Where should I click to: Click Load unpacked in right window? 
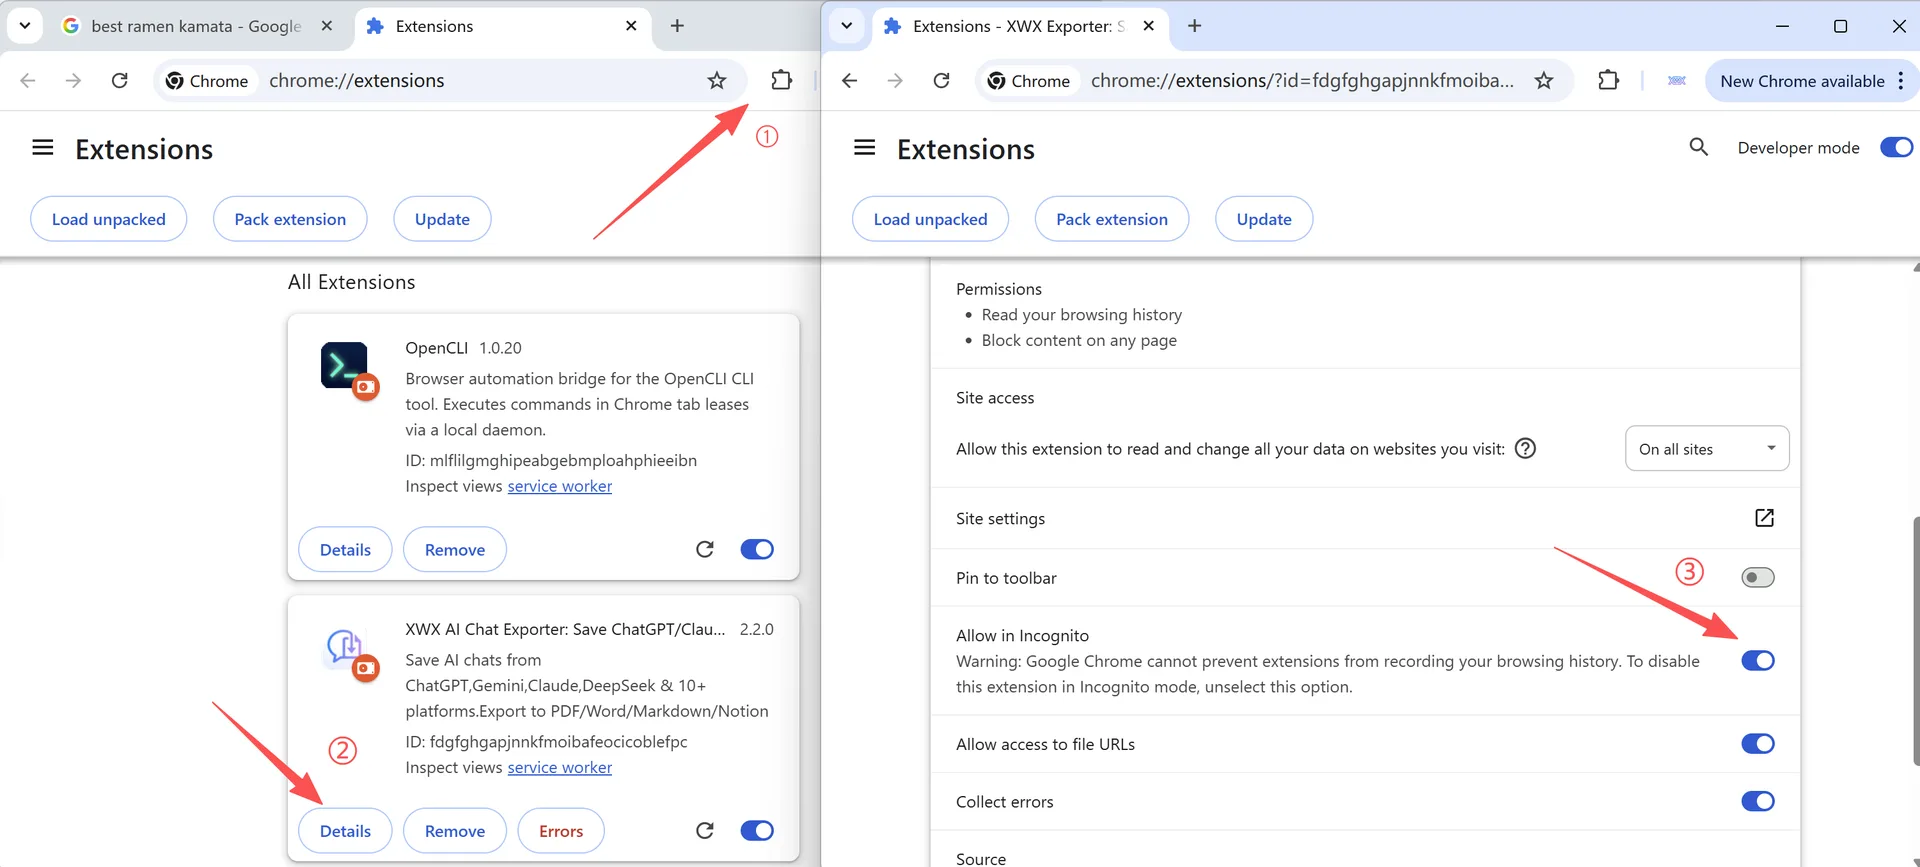click(931, 219)
